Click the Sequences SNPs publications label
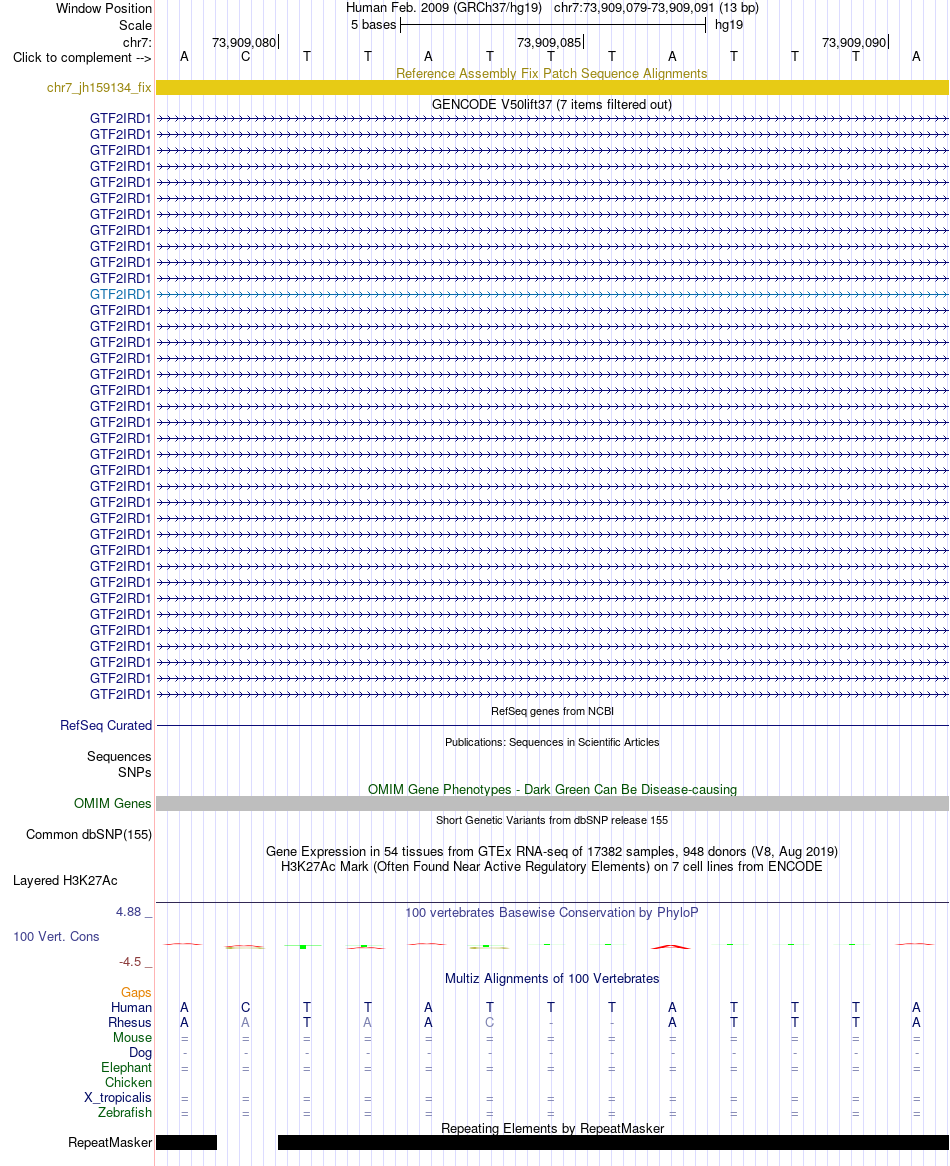 [x=119, y=764]
